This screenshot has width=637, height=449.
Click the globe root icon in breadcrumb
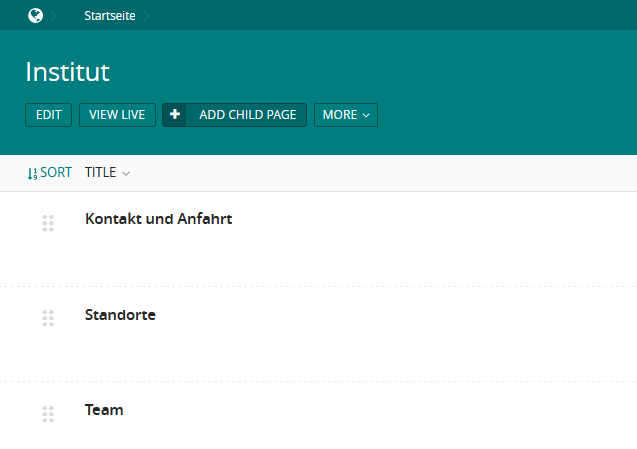[x=35, y=15]
